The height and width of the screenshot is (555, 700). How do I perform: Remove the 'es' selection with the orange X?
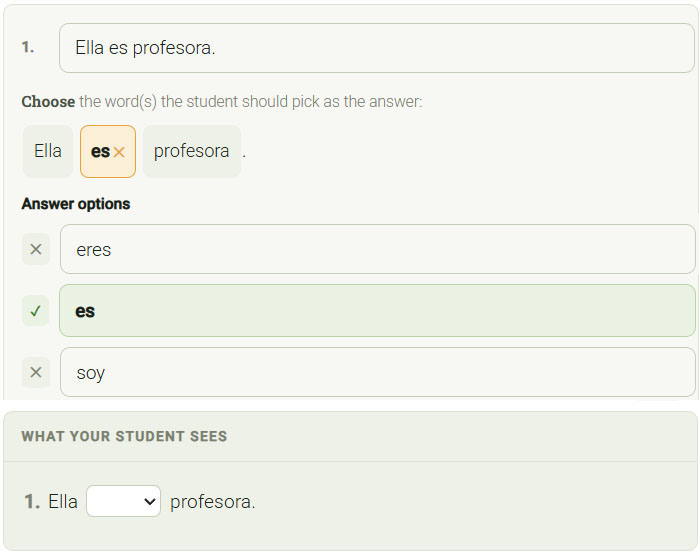[119, 152]
